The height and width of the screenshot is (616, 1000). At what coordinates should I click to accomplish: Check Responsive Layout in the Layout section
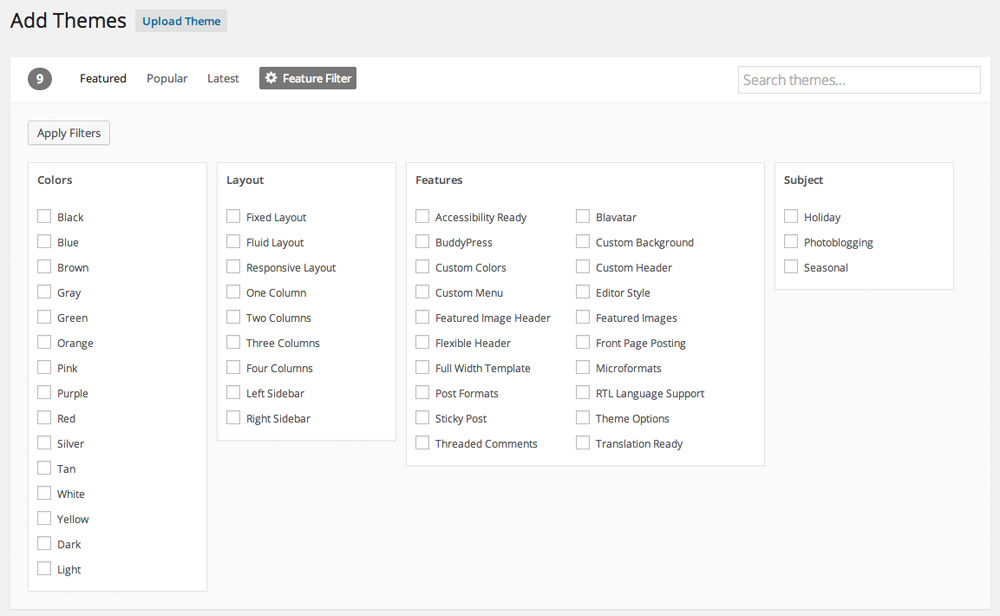pos(233,267)
